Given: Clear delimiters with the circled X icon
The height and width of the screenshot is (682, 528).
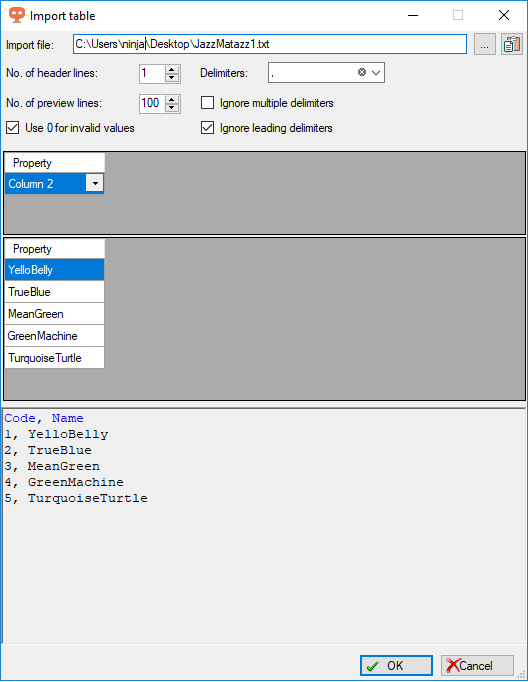Looking at the screenshot, I should coord(362,72).
